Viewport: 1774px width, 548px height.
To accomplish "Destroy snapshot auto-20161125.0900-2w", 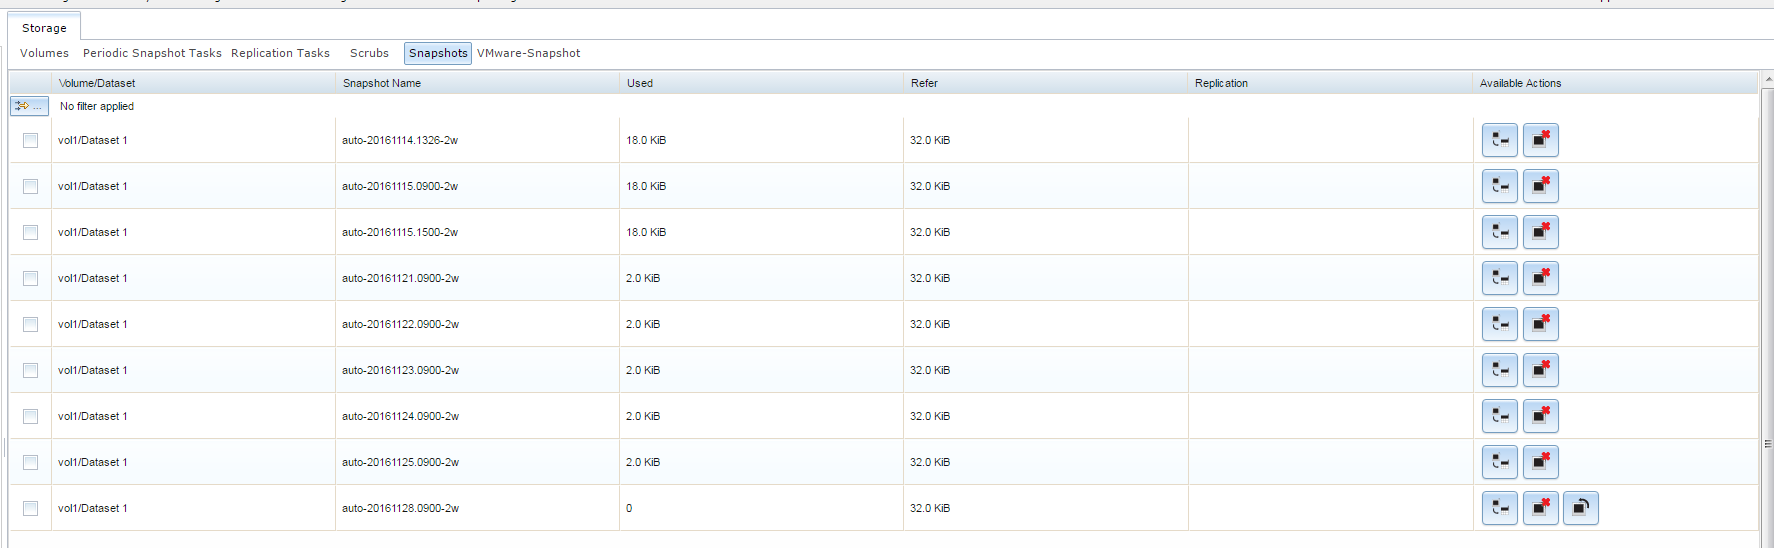I will tap(1540, 462).
